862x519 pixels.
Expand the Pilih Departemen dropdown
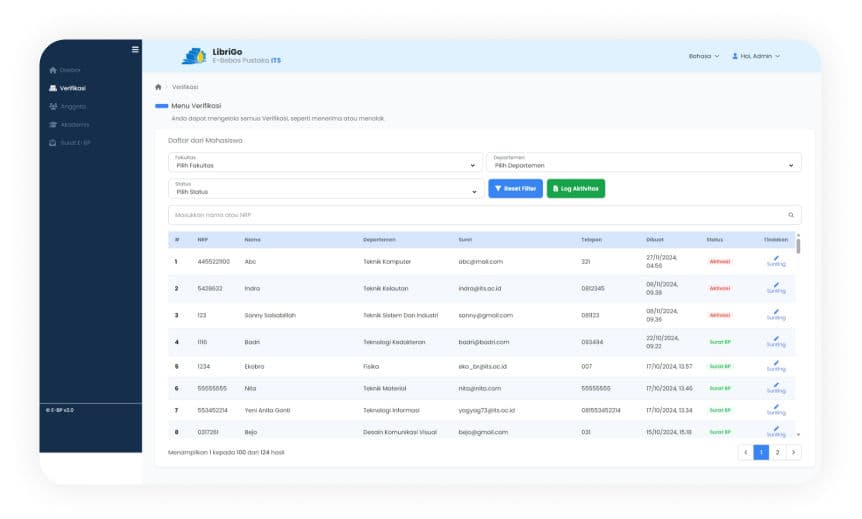(x=644, y=162)
